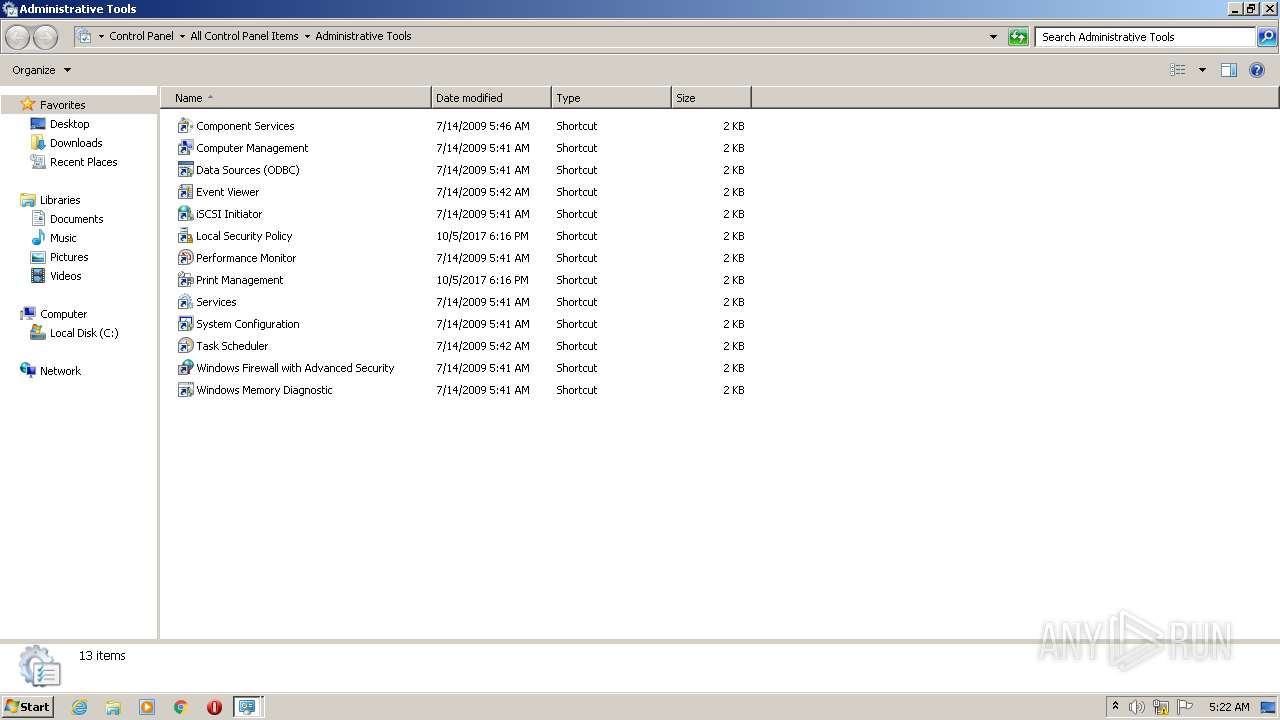This screenshot has width=1280, height=720.
Task: Select the Print Management icon
Action: point(185,280)
